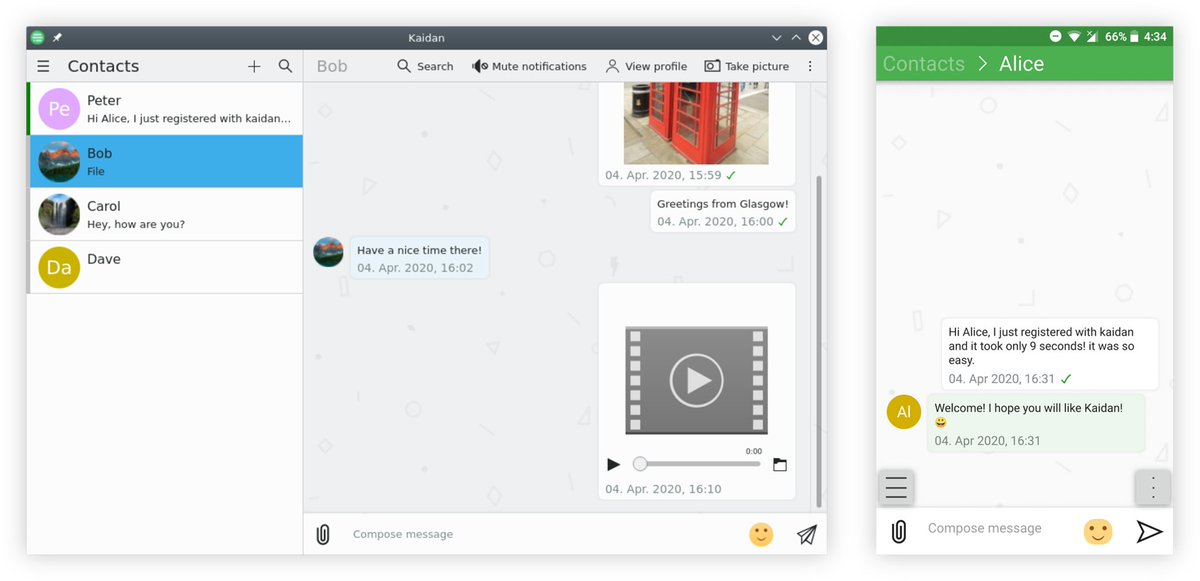This screenshot has height=581, width=1200.
Task: Toggle the pin window icon in title bar
Action: point(57,38)
